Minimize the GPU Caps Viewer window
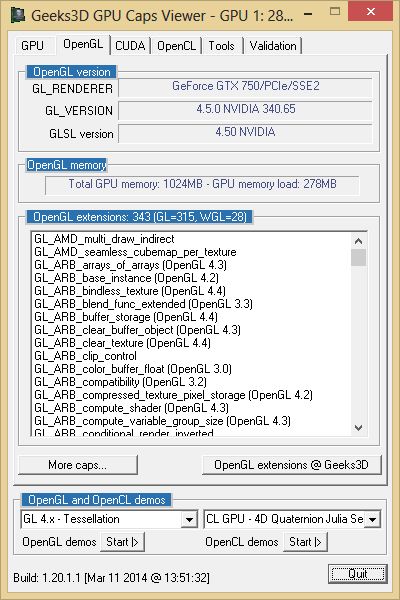400x600 pixels. pos(308,14)
